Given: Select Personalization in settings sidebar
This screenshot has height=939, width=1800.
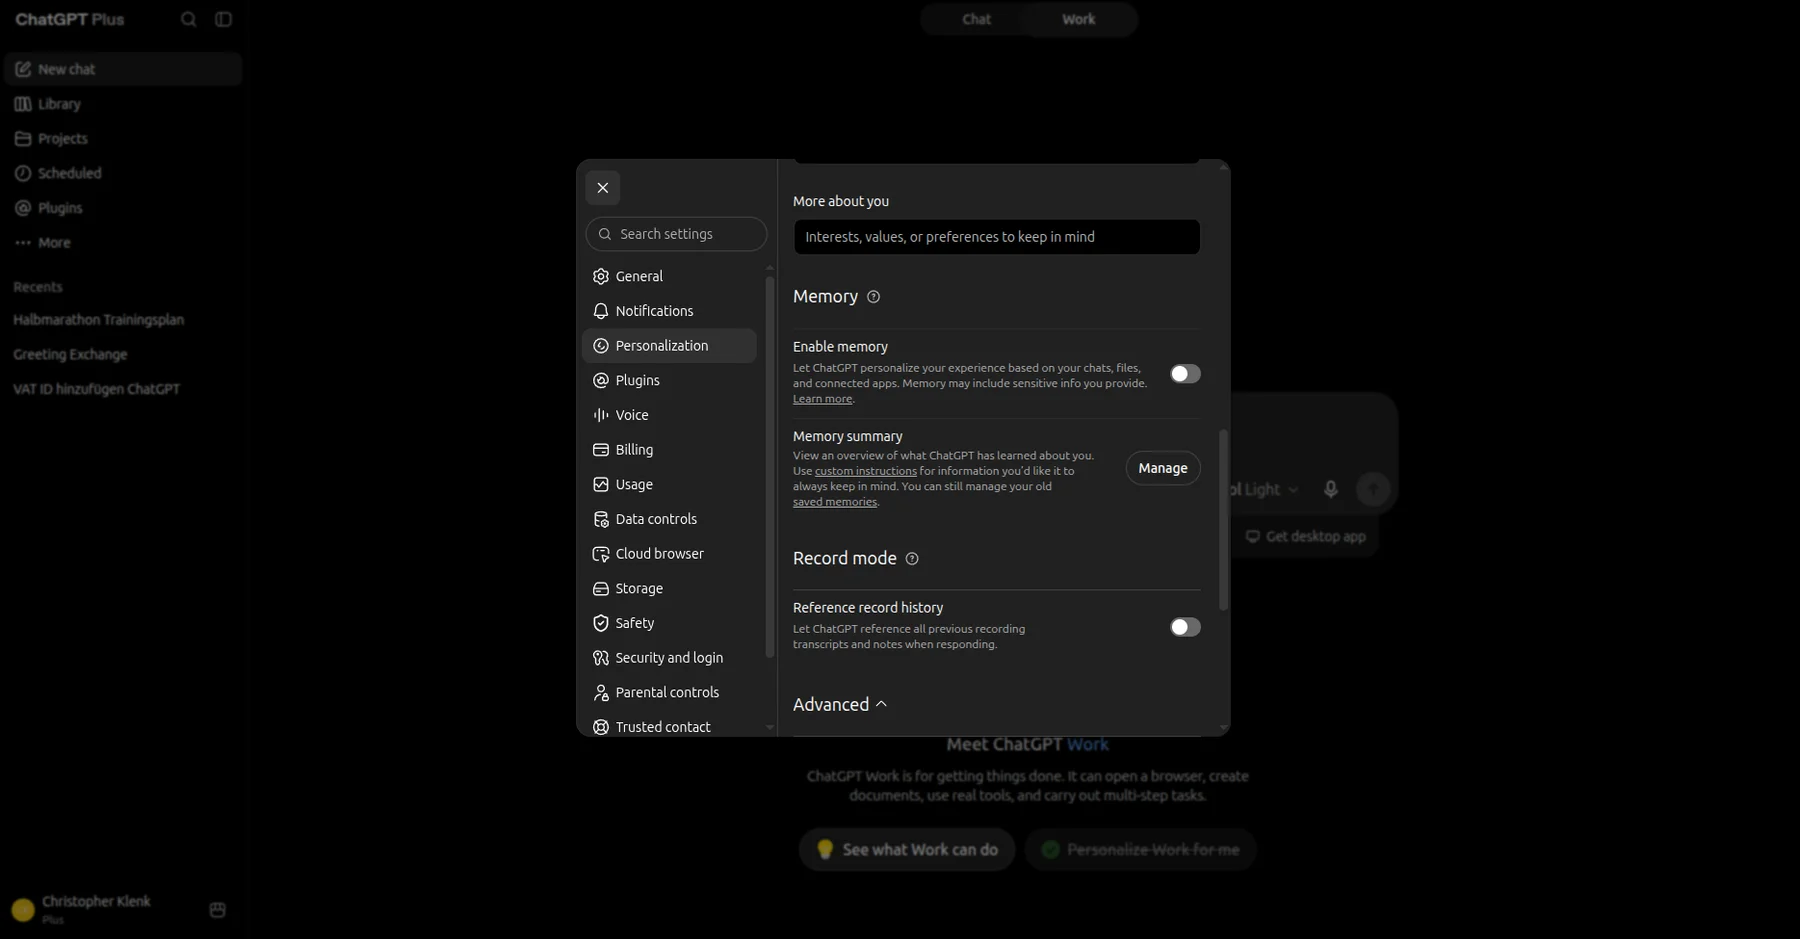Looking at the screenshot, I should tap(669, 346).
